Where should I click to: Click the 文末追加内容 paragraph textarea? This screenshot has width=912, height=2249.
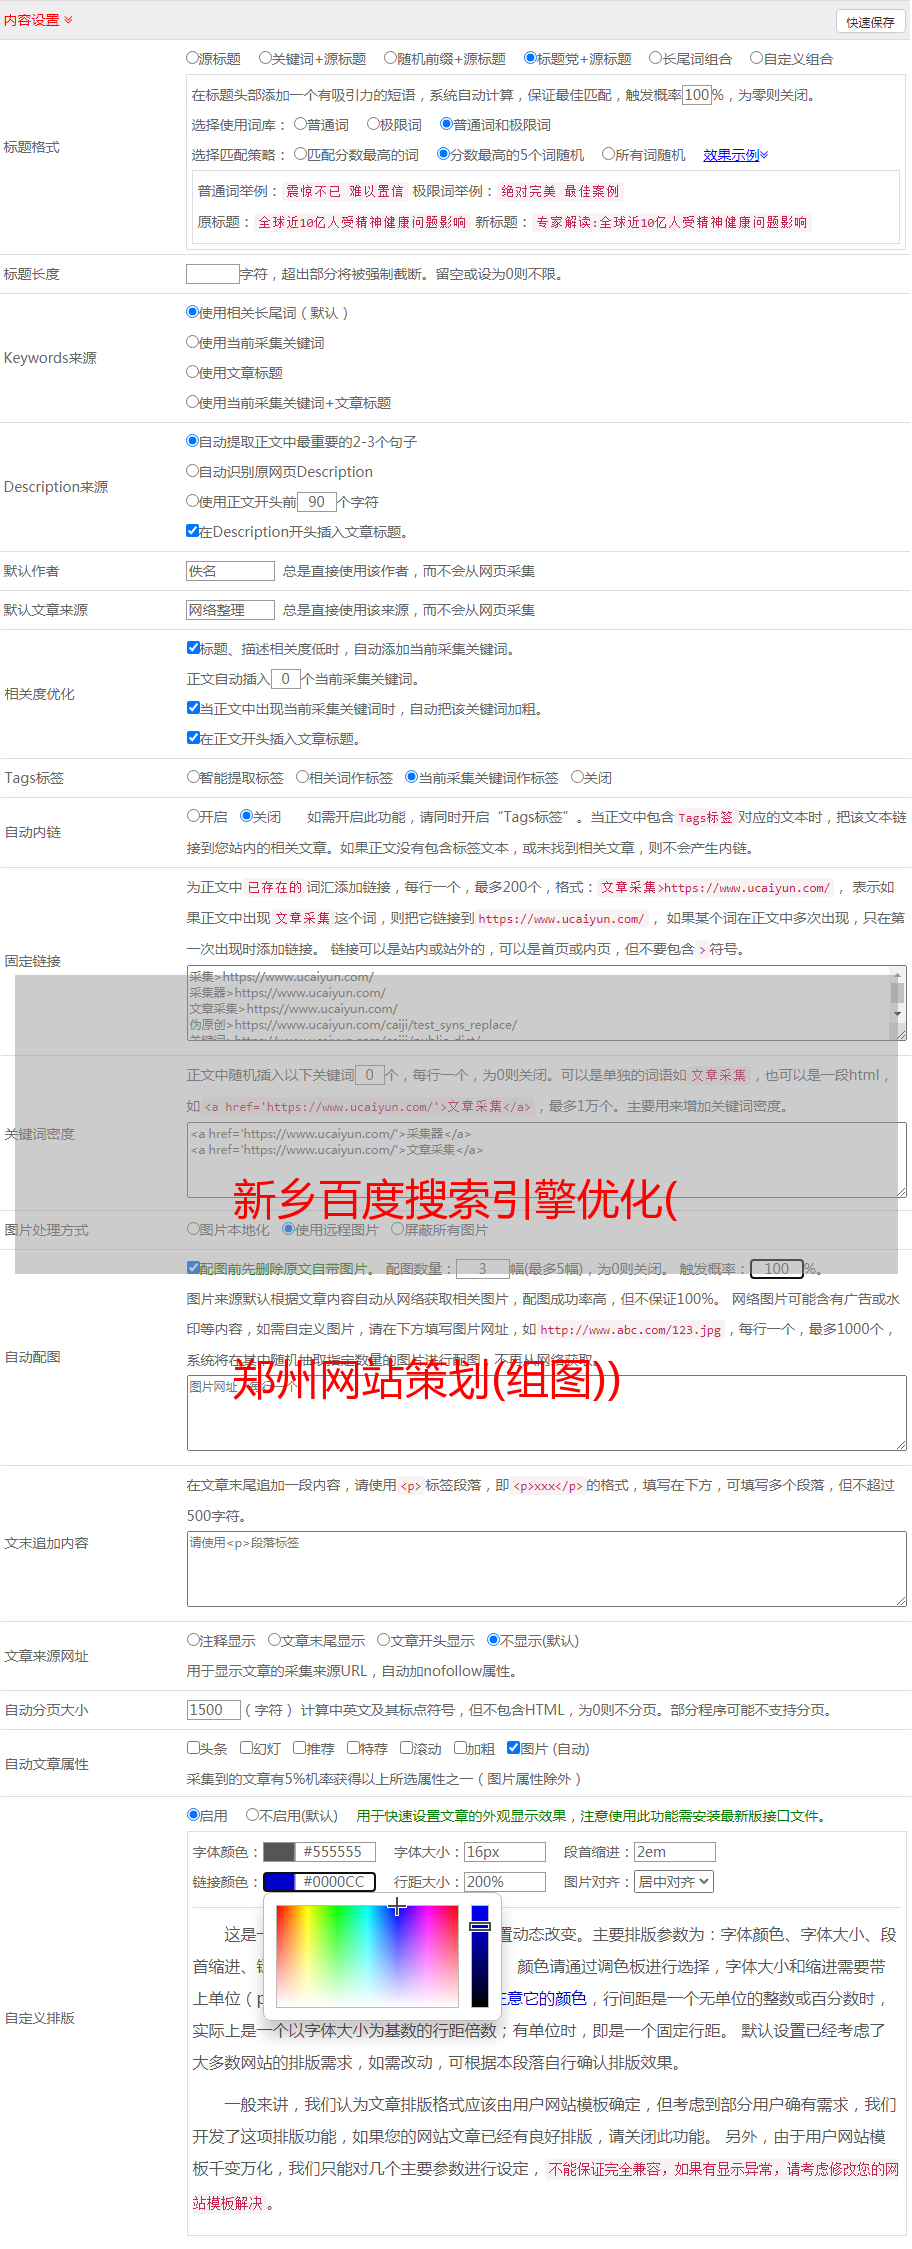547,1569
